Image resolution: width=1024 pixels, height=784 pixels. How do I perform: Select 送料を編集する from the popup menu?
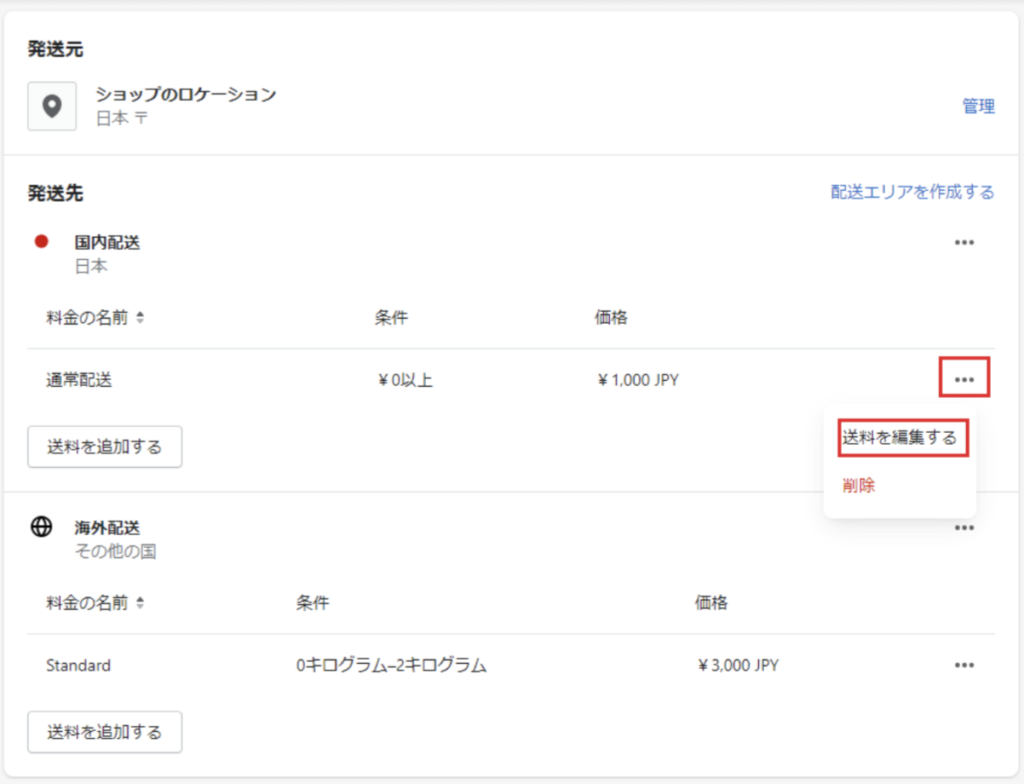[899, 438]
